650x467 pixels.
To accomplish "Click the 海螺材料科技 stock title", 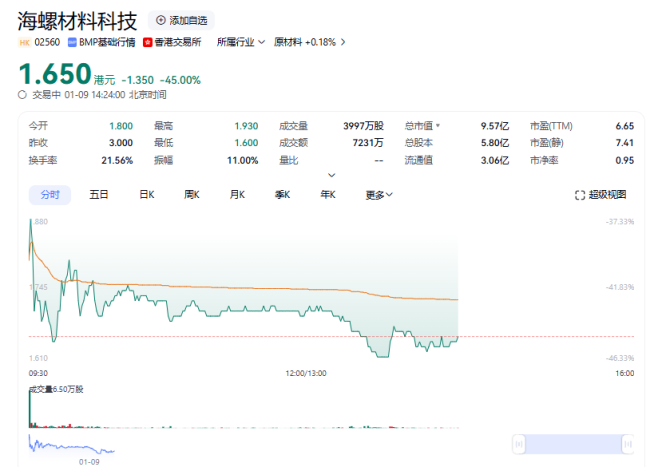I will click(x=77, y=21).
